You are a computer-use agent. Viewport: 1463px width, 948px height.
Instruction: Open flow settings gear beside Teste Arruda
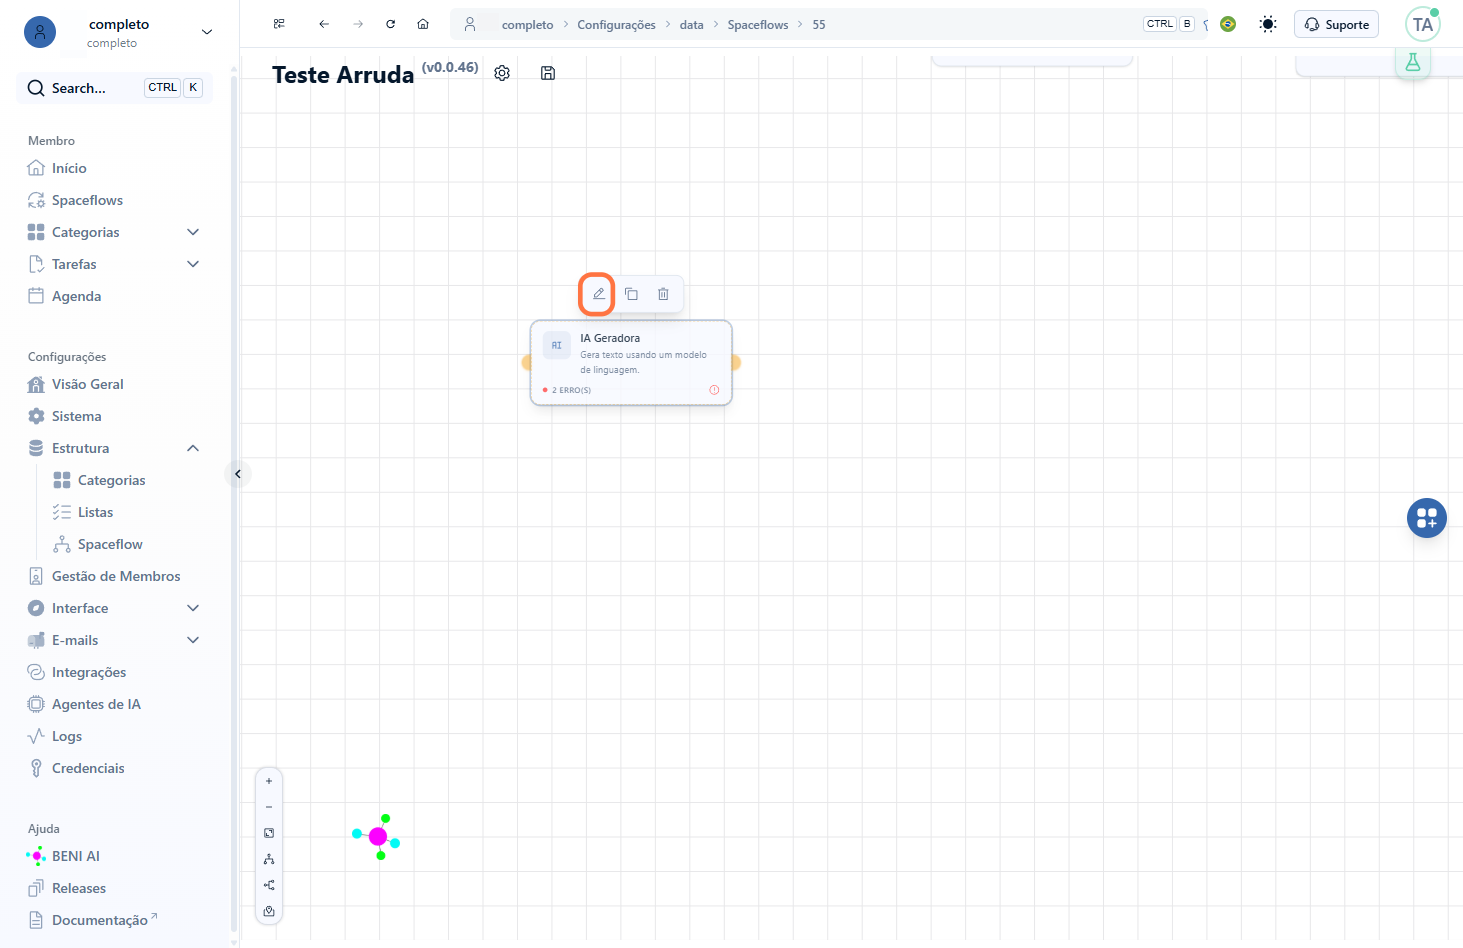coord(502,73)
